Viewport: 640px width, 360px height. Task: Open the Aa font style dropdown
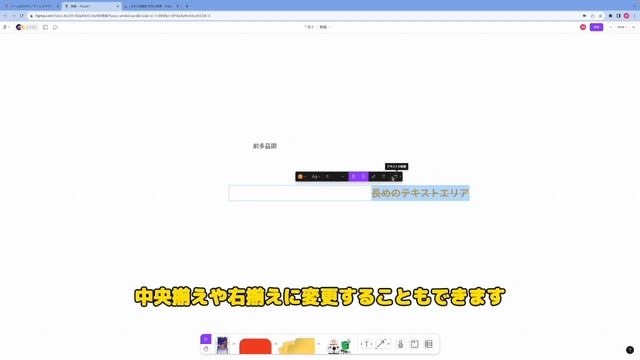click(316, 176)
